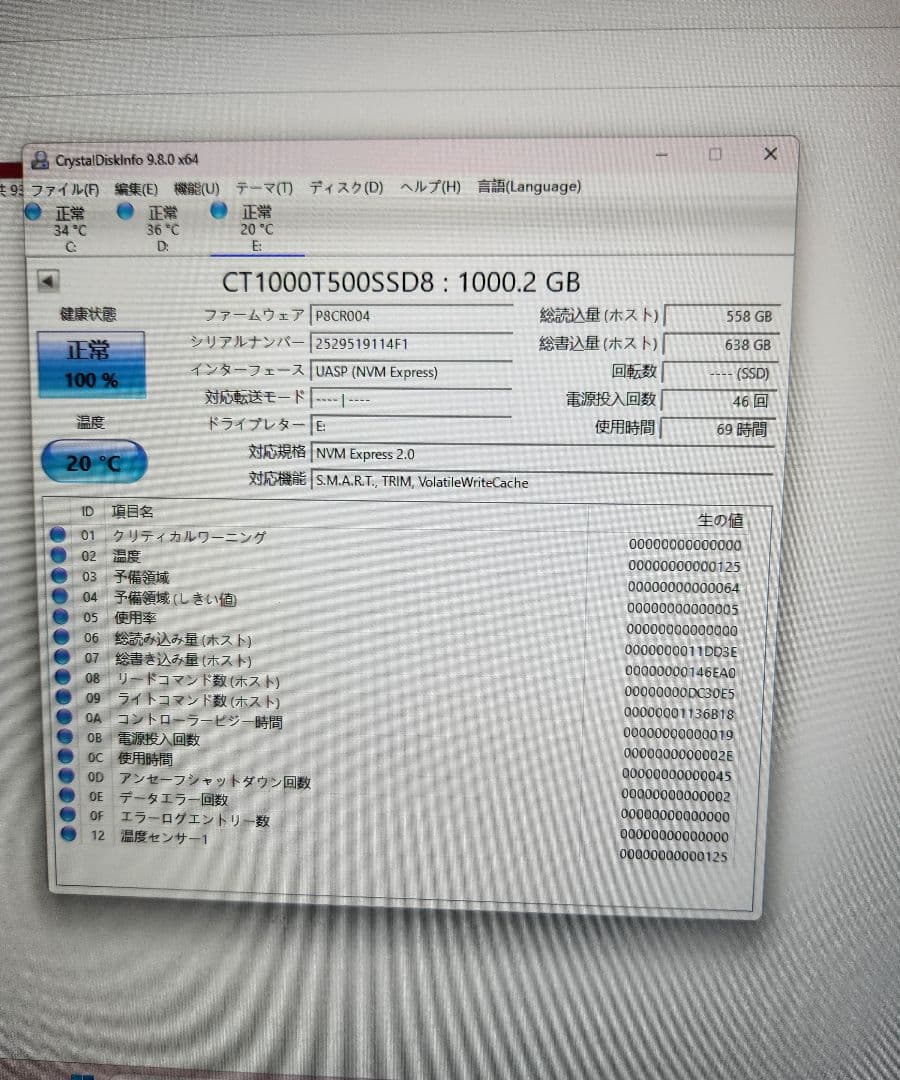Click the status dot for ライトコマンド数 row
The height and width of the screenshot is (1080, 900).
click(63, 697)
